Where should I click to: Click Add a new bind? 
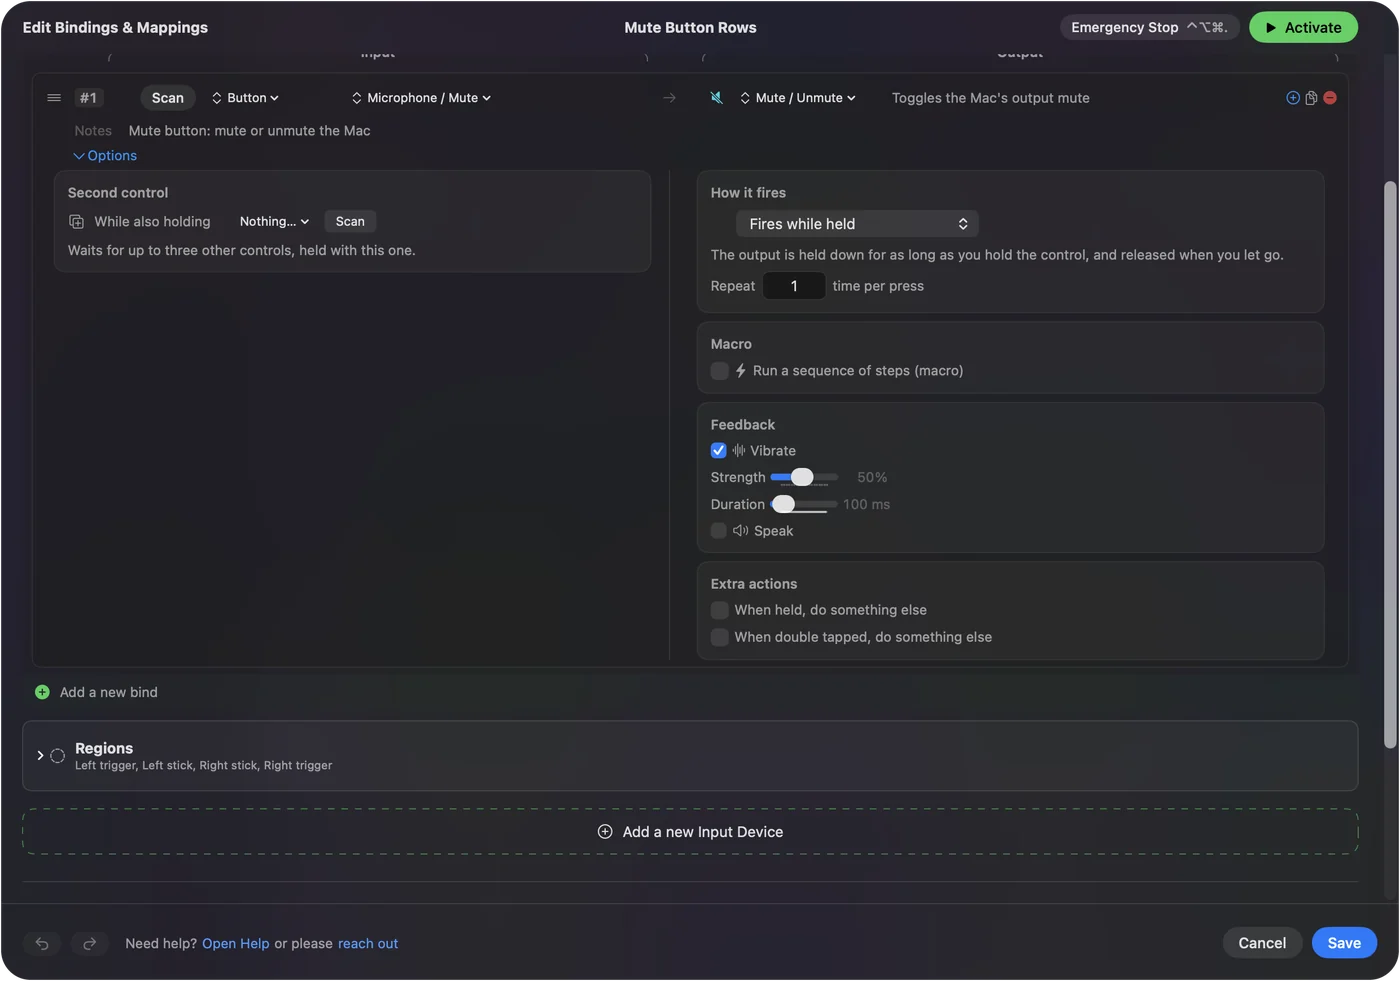tap(108, 692)
